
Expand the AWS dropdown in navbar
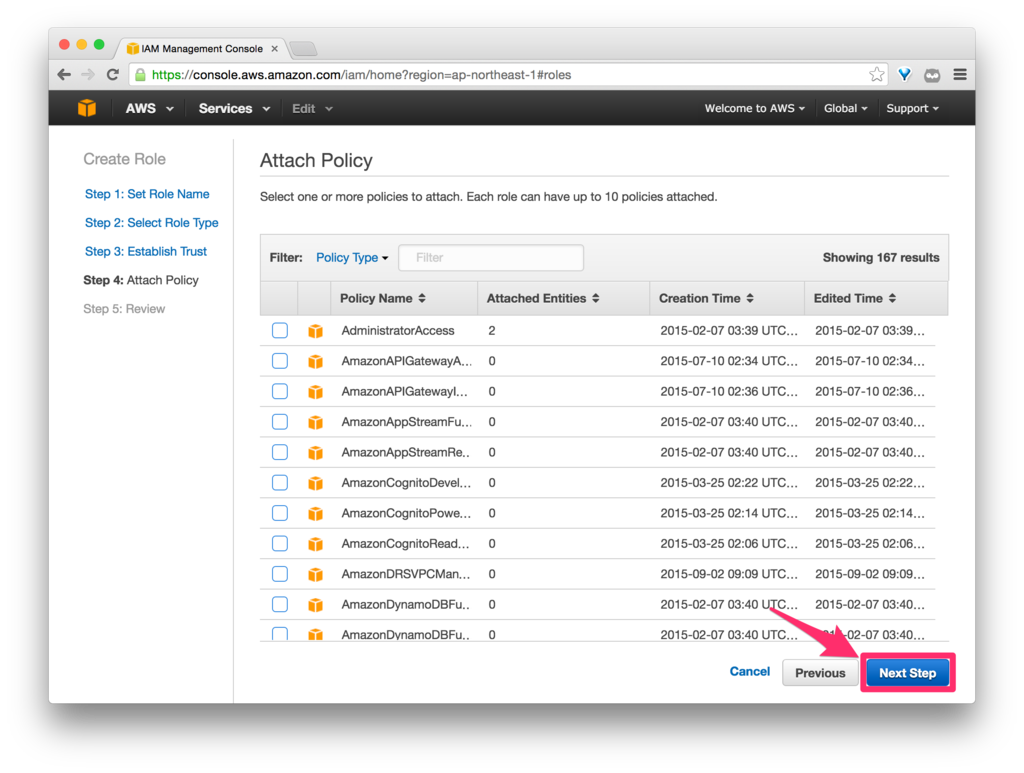pyautogui.click(x=149, y=108)
